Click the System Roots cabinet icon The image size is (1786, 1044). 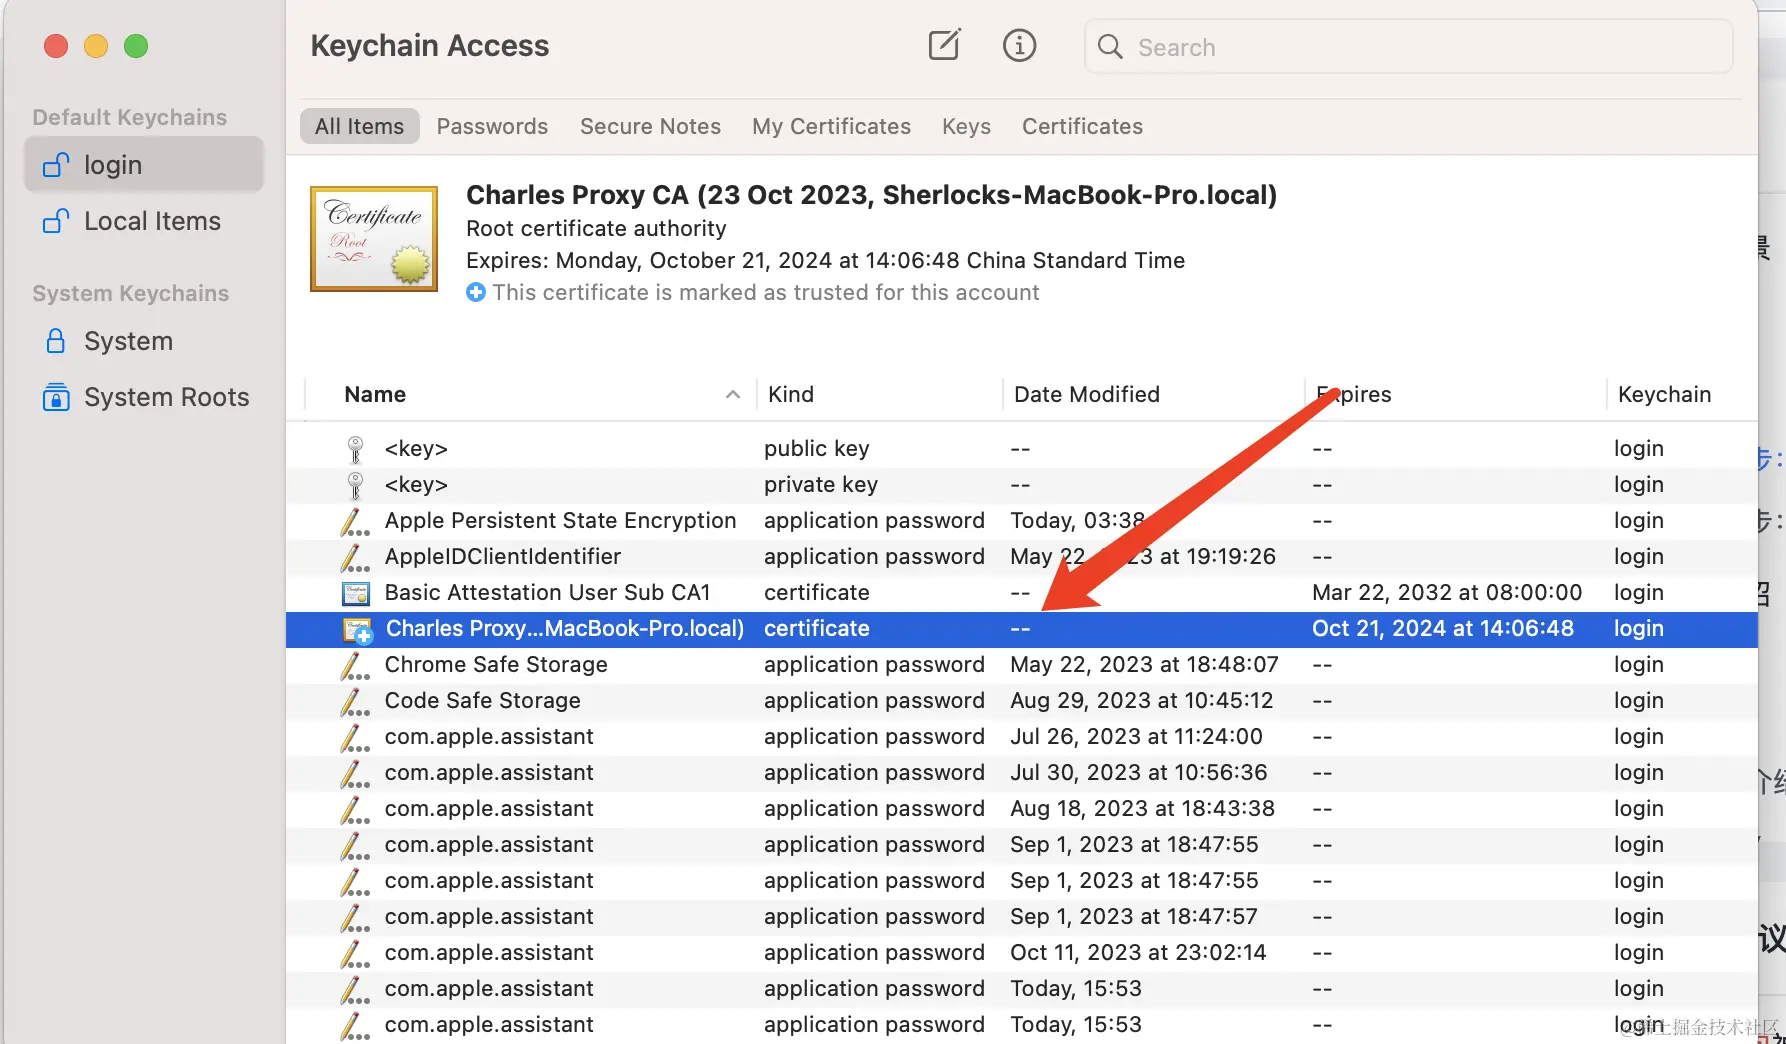(56, 397)
